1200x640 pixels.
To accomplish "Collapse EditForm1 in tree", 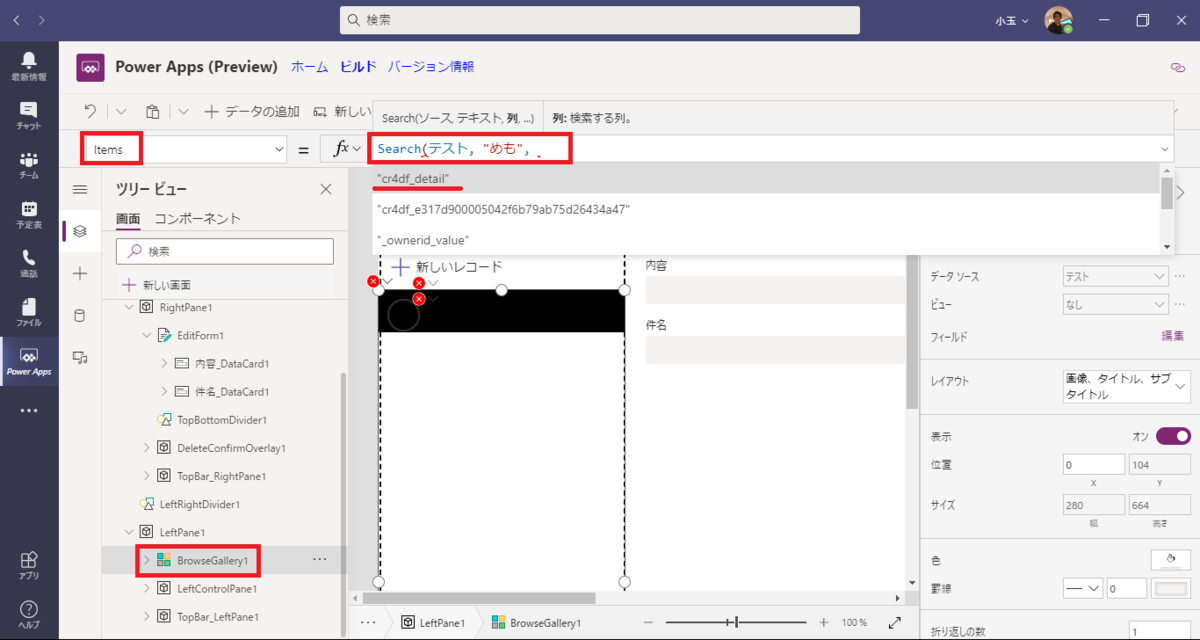I will click(147, 335).
